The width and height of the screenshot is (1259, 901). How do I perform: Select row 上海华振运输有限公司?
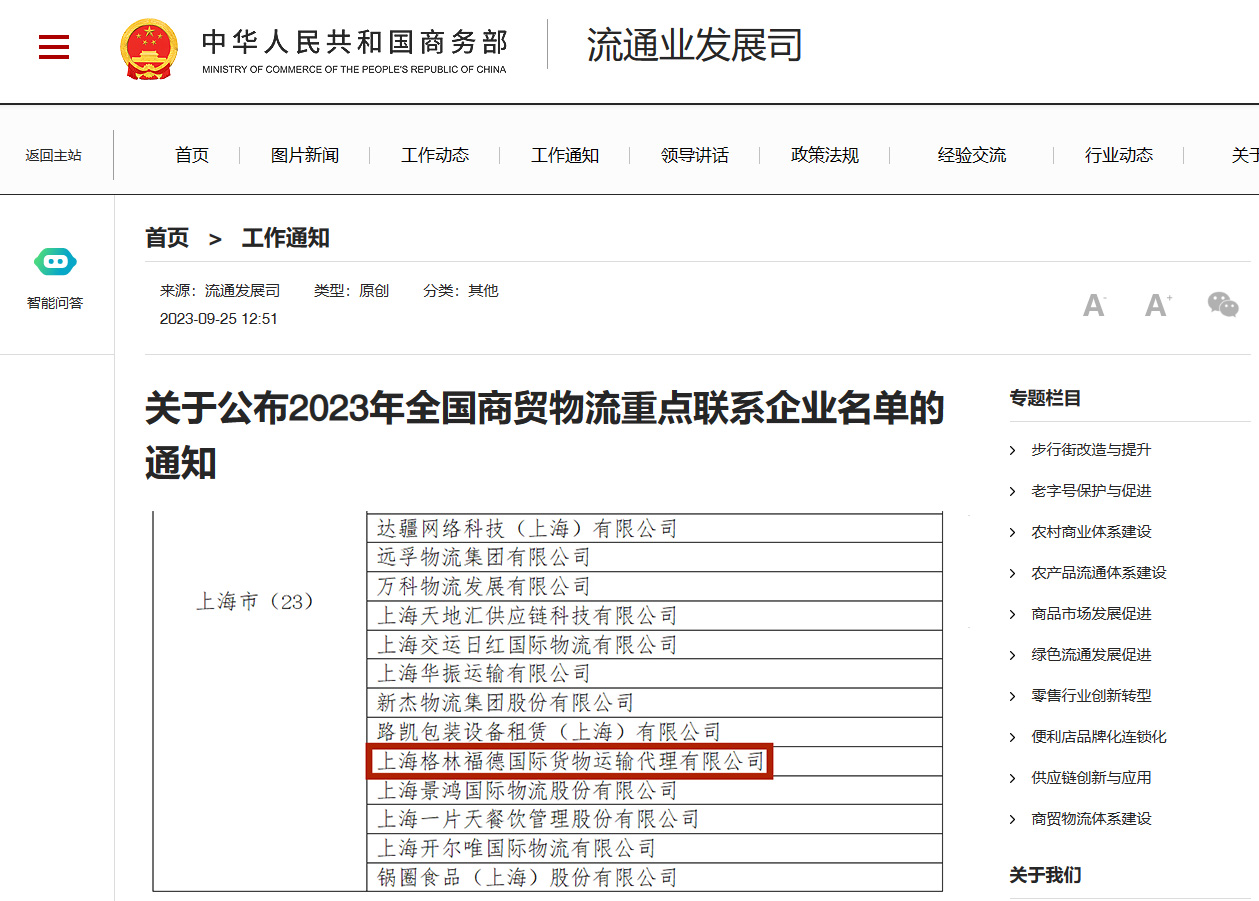point(654,673)
